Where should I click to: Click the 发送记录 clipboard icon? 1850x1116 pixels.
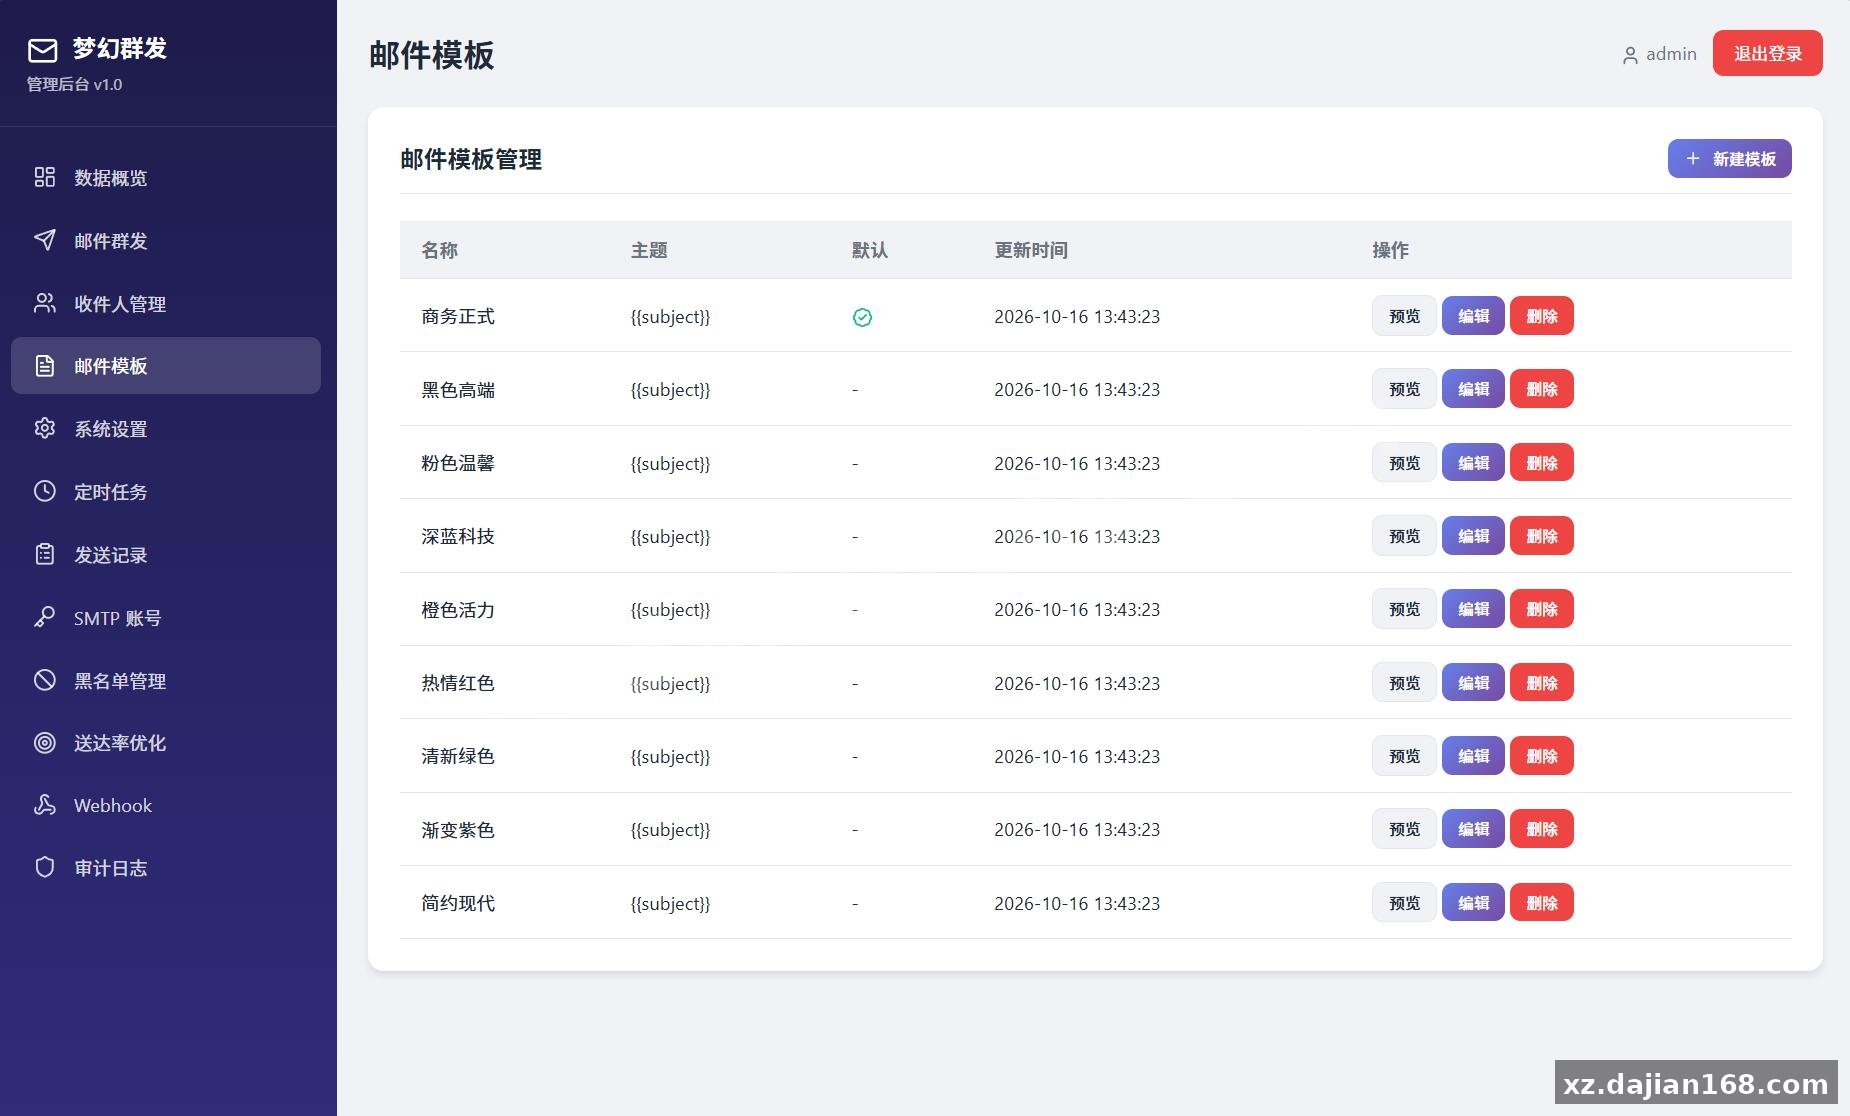click(x=45, y=554)
